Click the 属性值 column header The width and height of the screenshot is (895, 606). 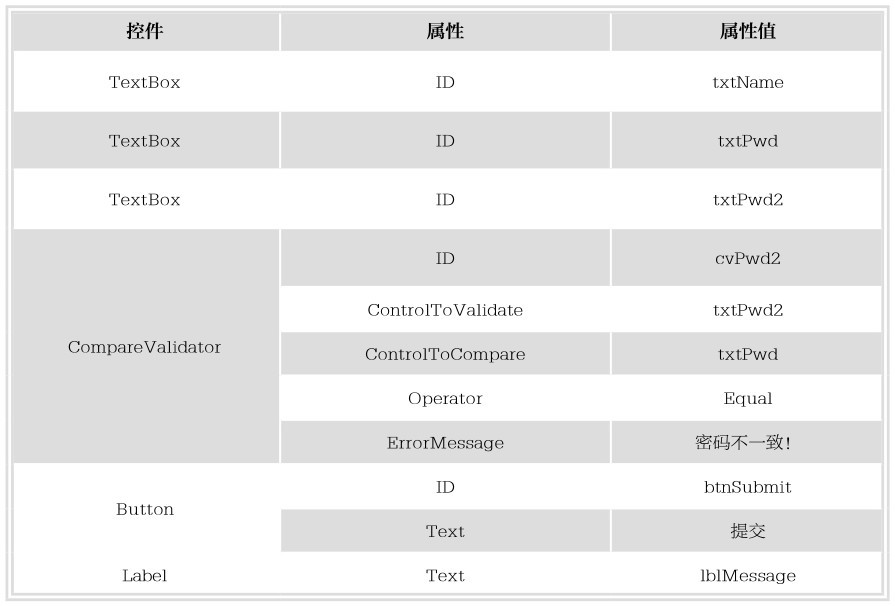click(747, 31)
